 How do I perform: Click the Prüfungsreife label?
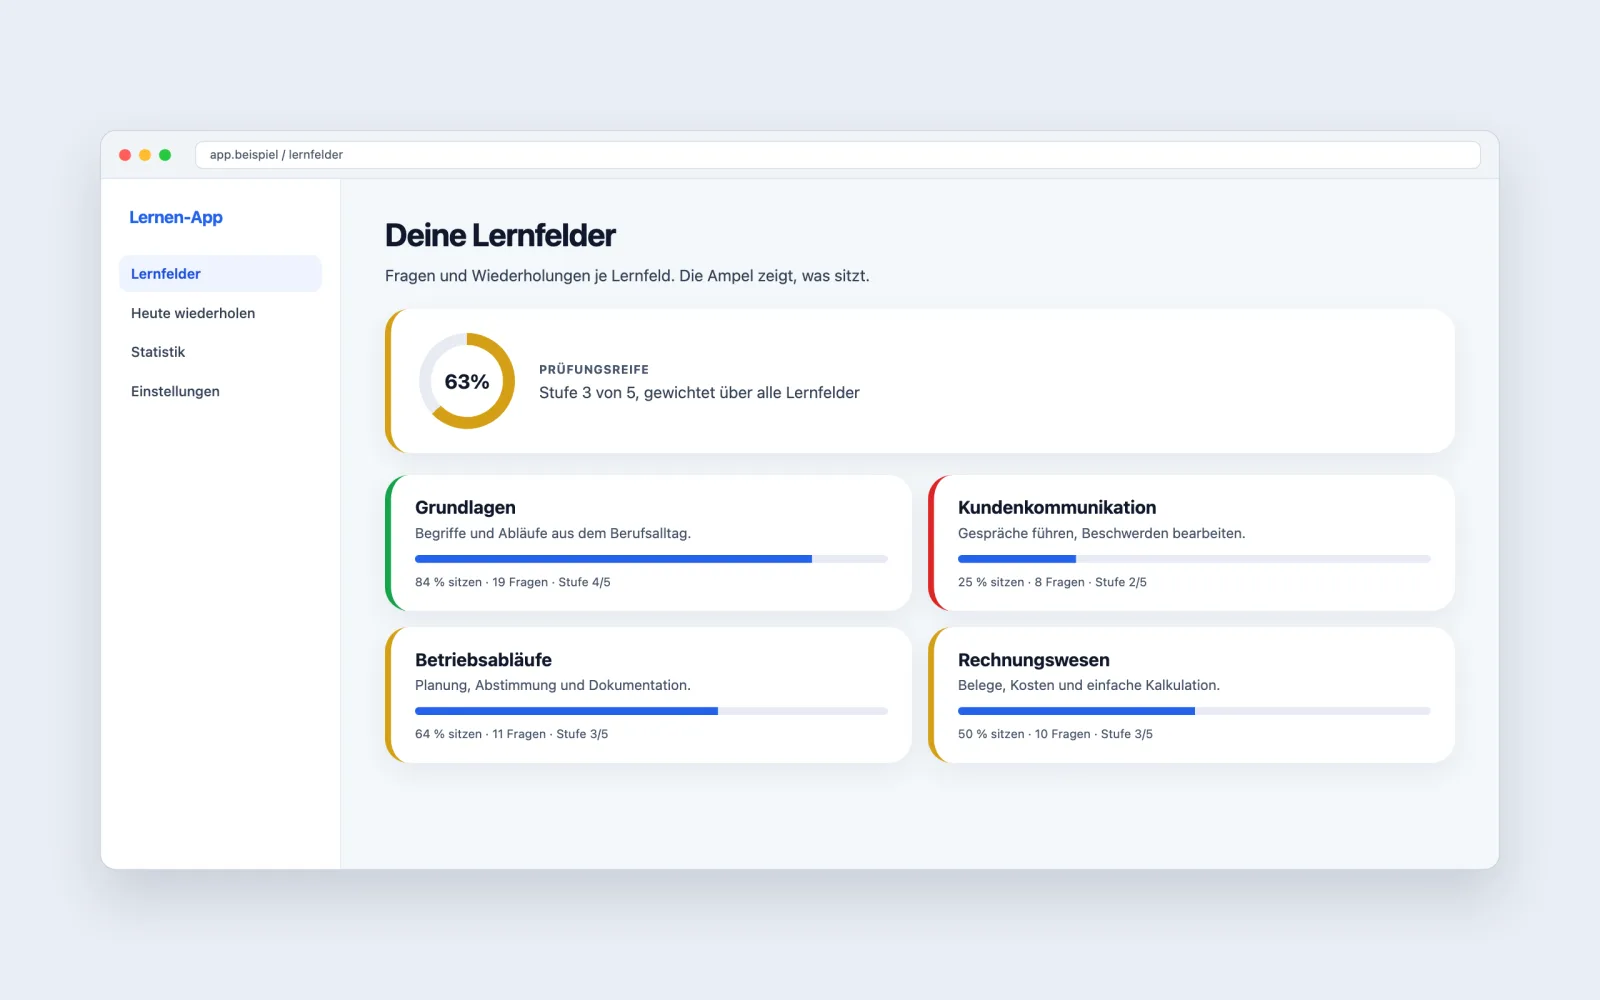(x=594, y=369)
